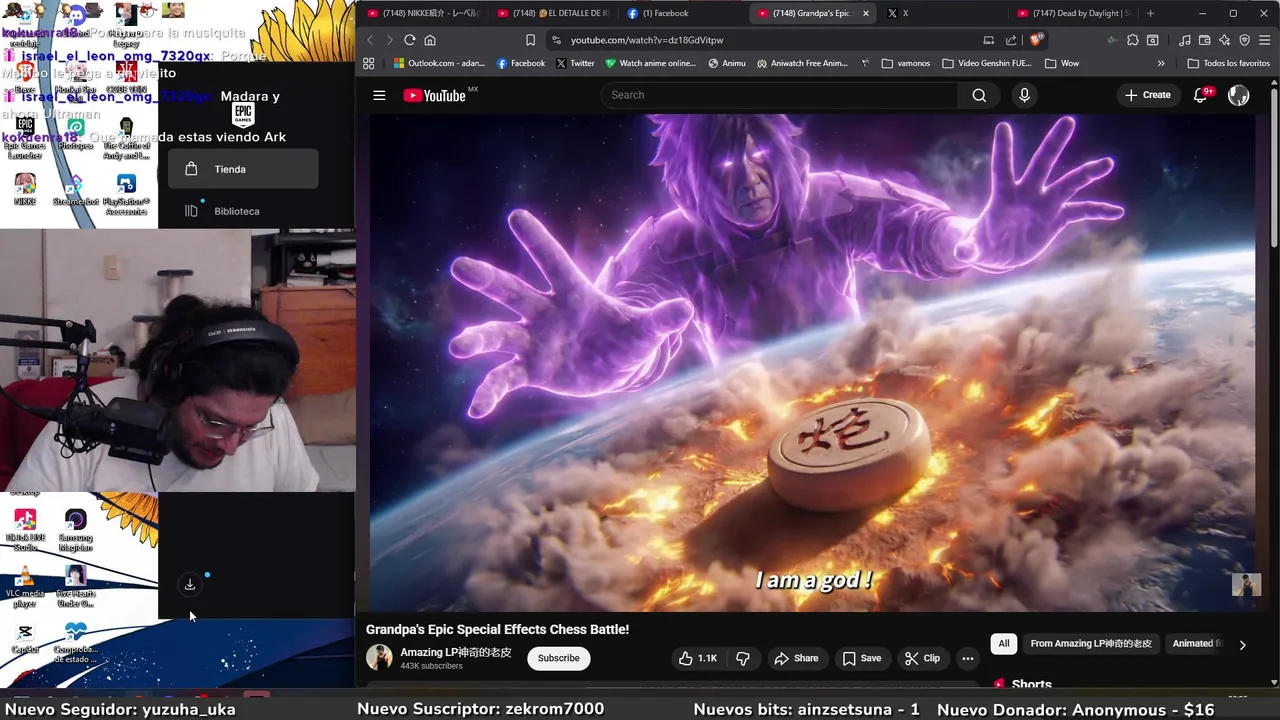Subscribe to the Amazing LP channel
1280x720 pixels.
click(x=558, y=658)
